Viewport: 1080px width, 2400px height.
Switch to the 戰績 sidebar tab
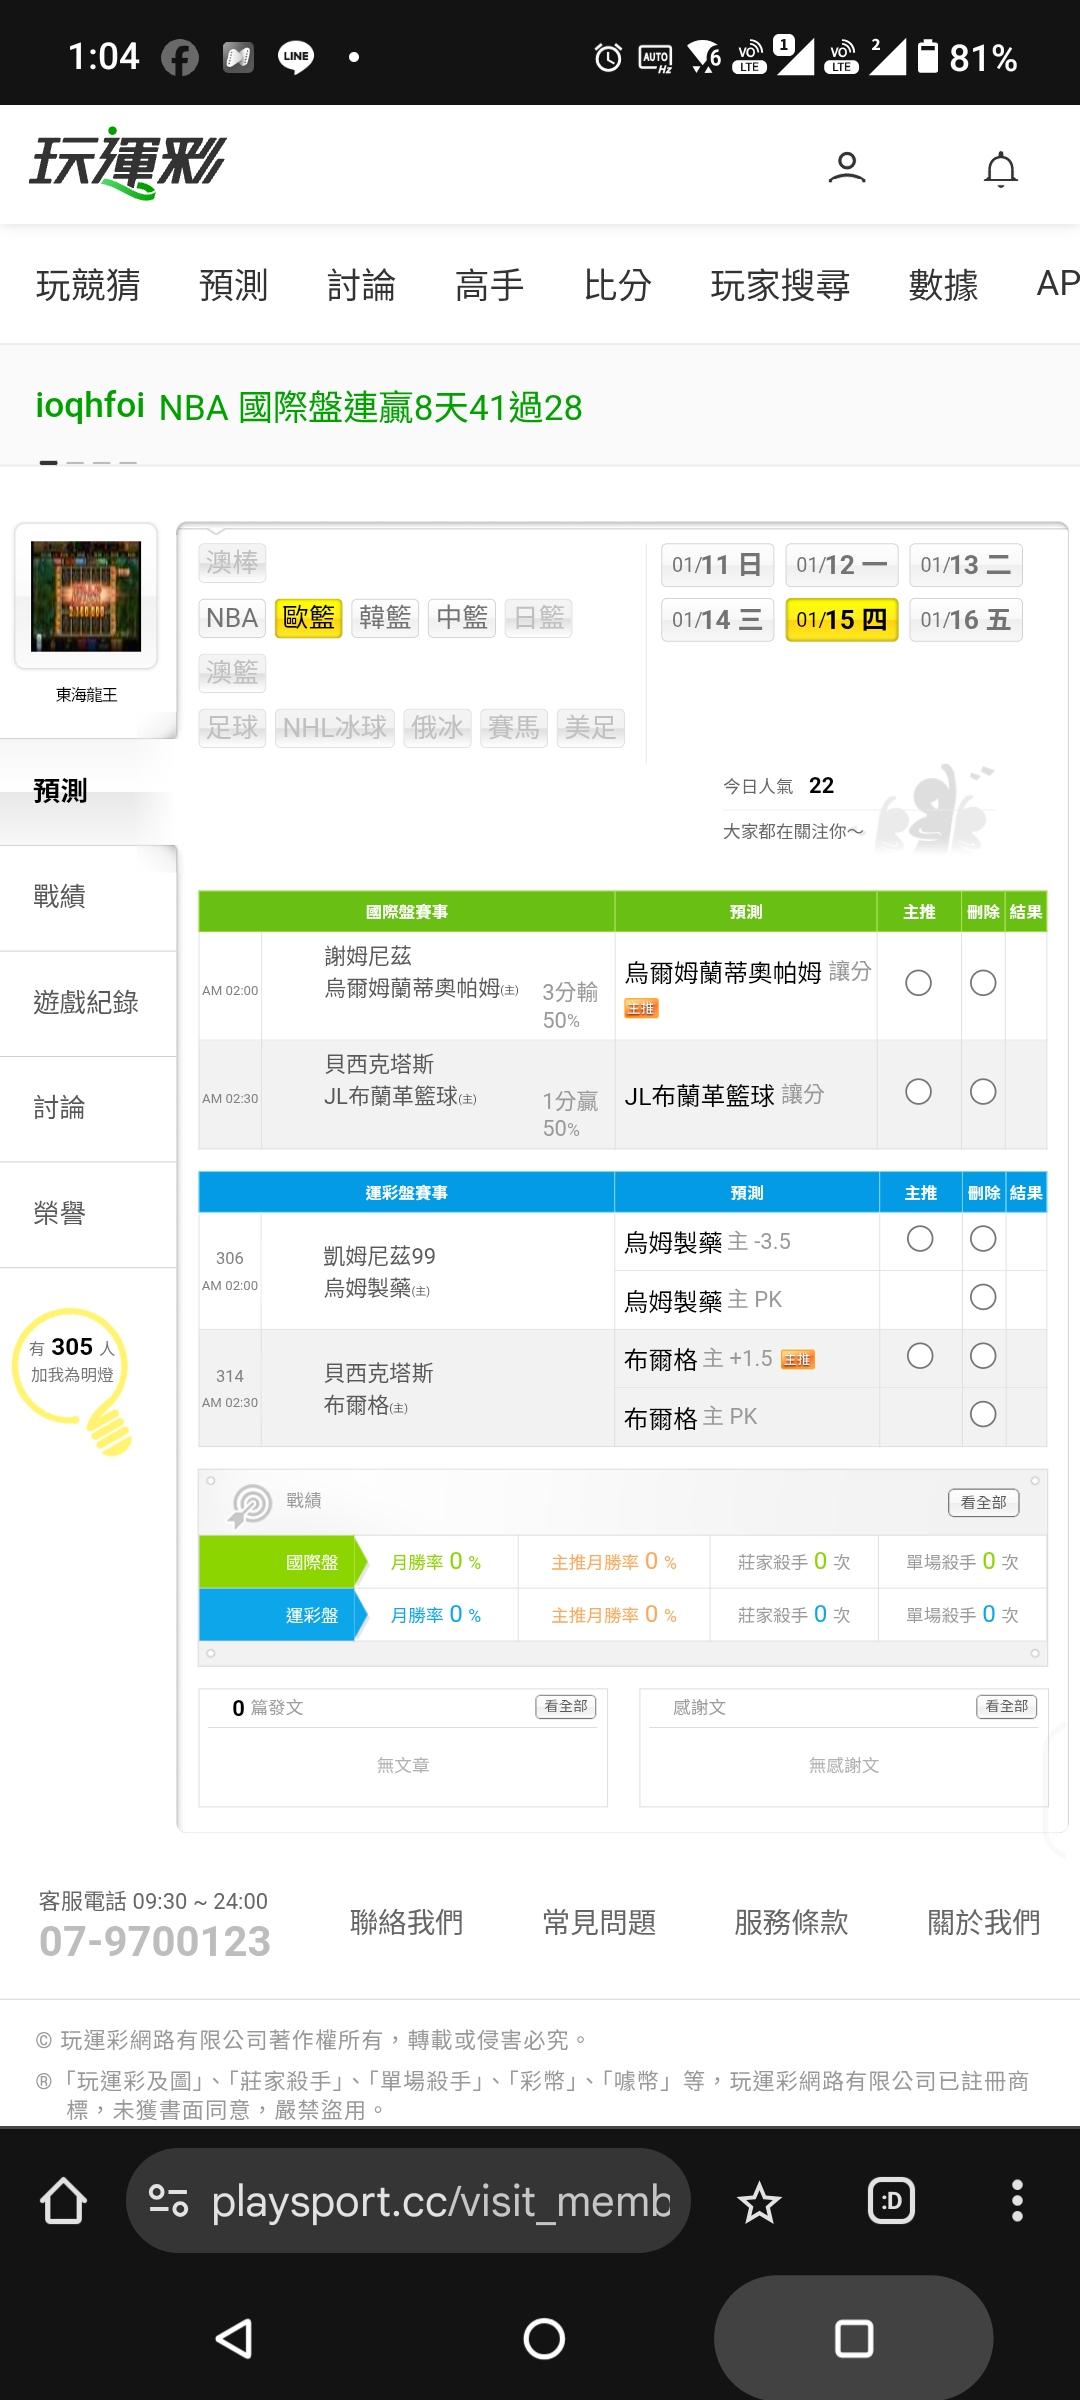pos(60,896)
